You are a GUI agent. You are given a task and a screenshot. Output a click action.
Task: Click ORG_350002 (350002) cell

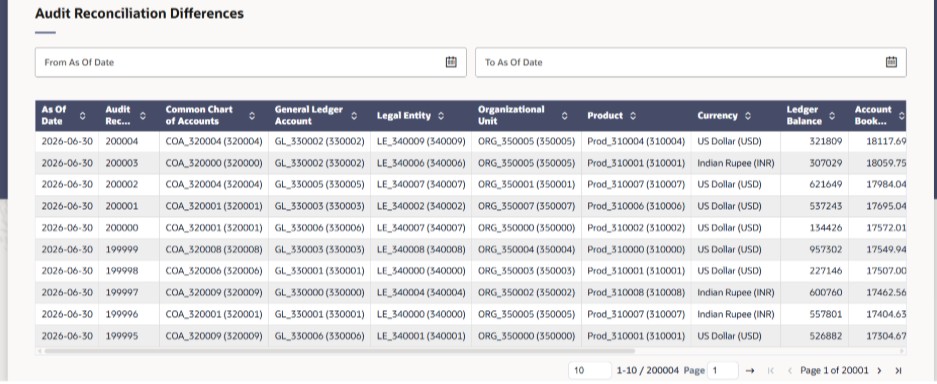click(x=526, y=292)
